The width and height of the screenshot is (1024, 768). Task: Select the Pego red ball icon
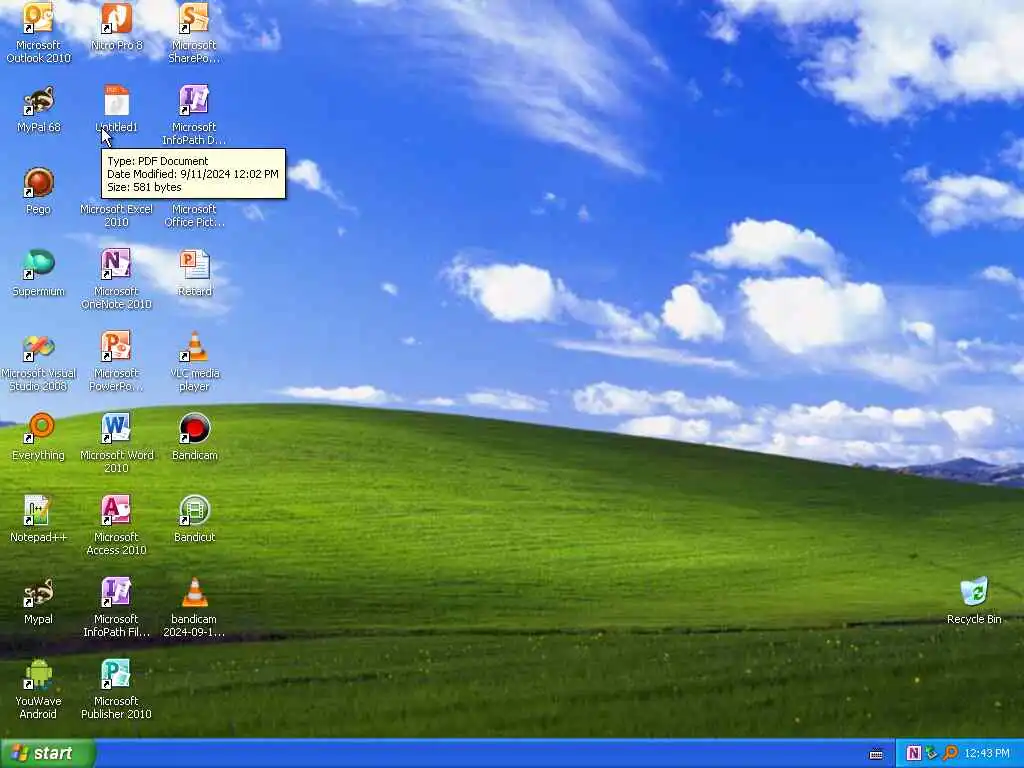pos(39,182)
